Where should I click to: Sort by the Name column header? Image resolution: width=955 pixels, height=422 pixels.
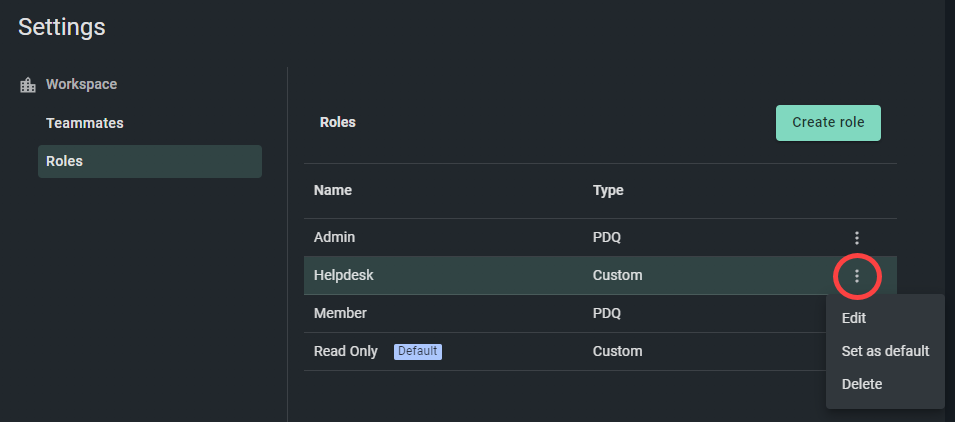click(333, 190)
